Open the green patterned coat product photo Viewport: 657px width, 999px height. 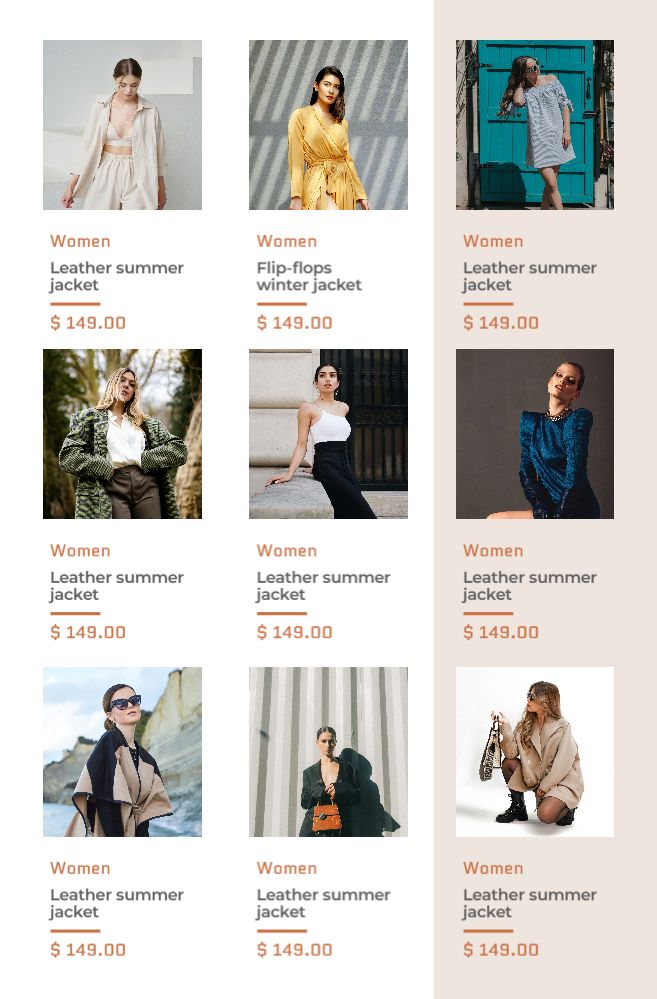122,434
